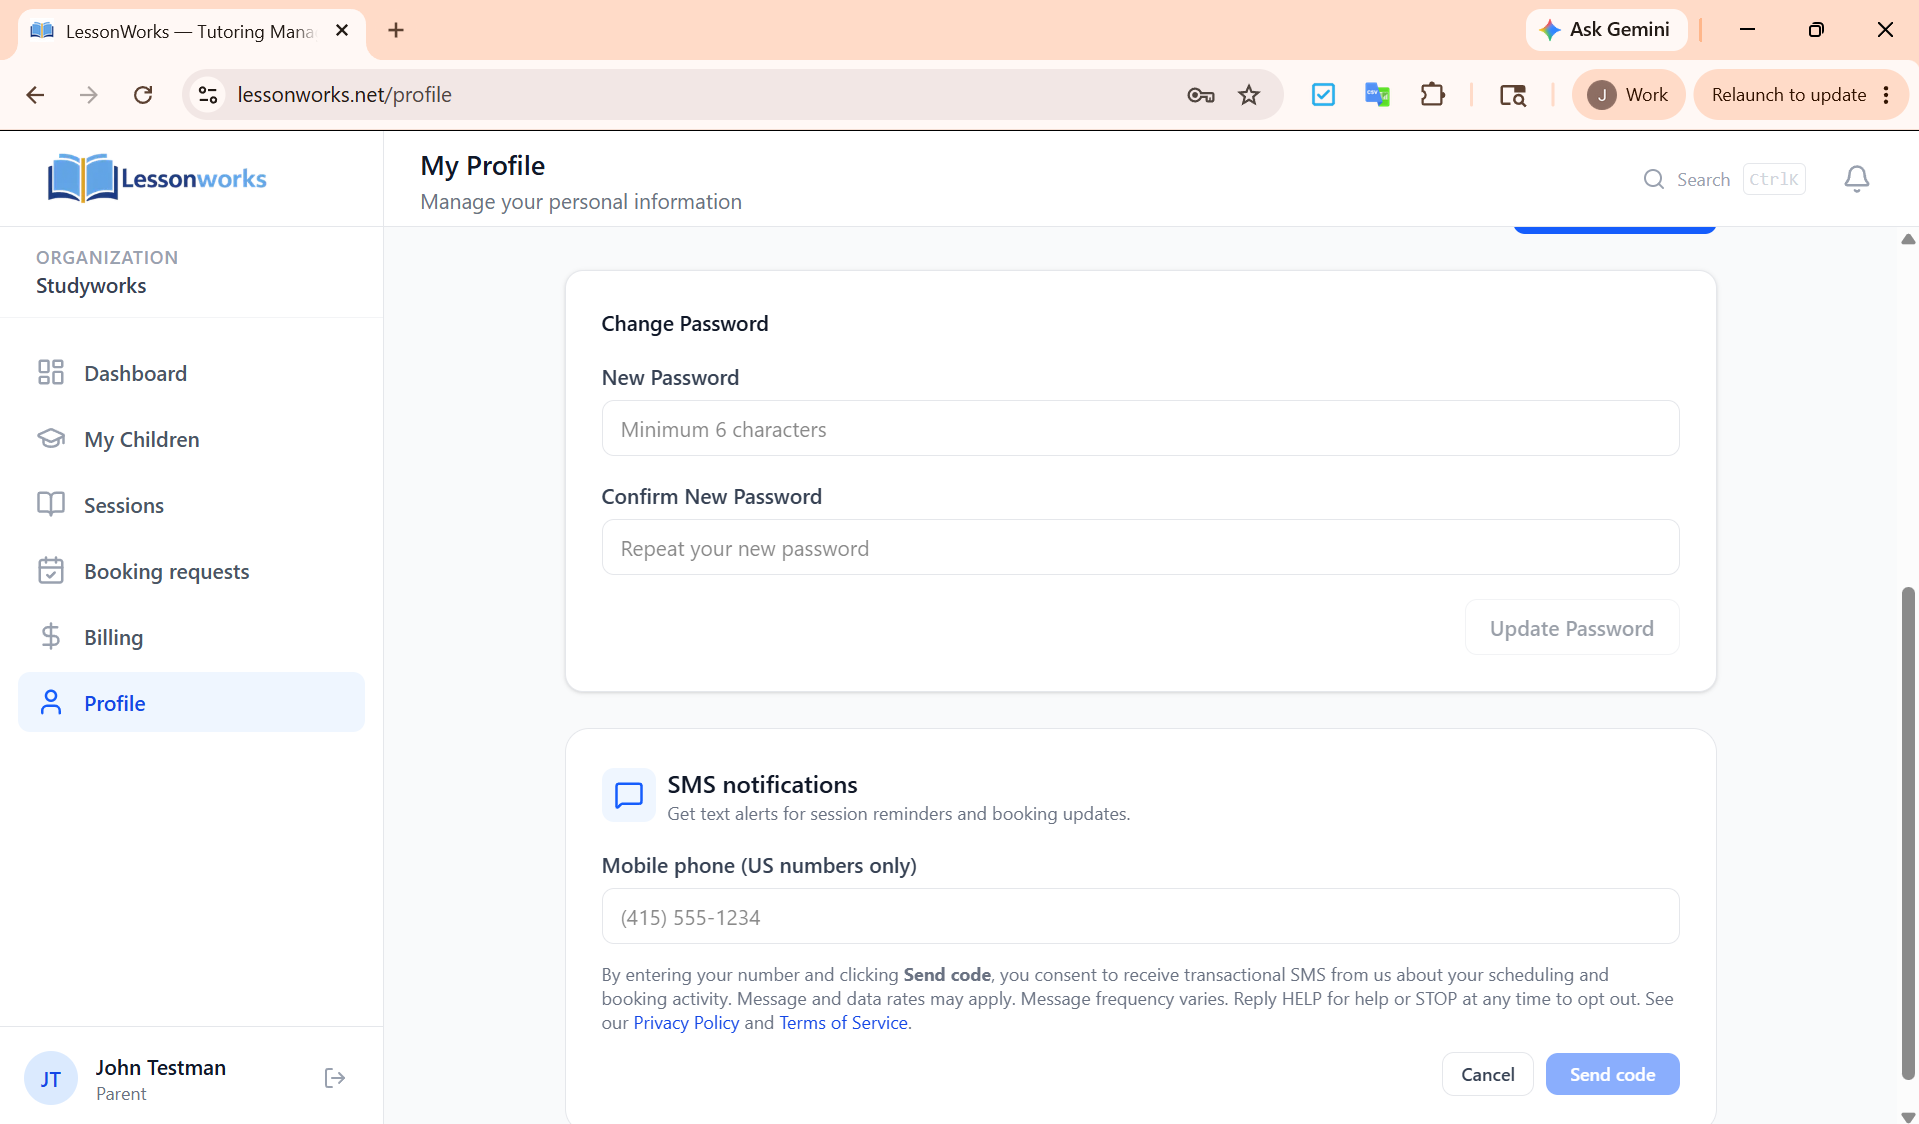
Task: Click the Google Translate extension icon
Action: (1377, 95)
